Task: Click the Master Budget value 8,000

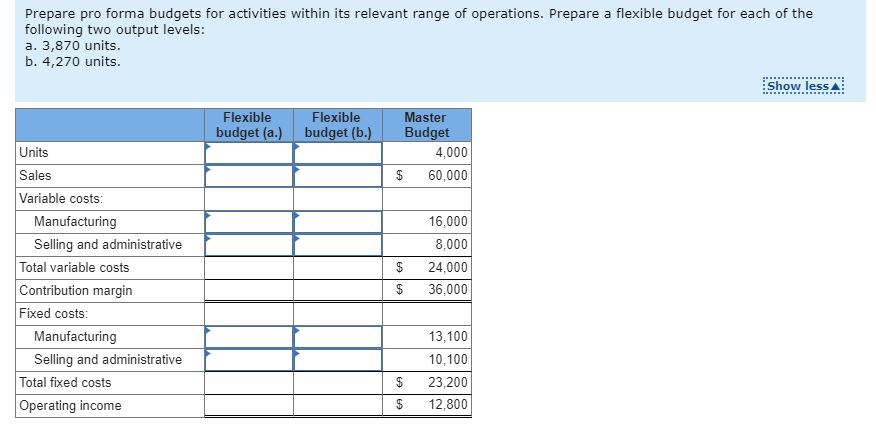Action: tap(451, 245)
